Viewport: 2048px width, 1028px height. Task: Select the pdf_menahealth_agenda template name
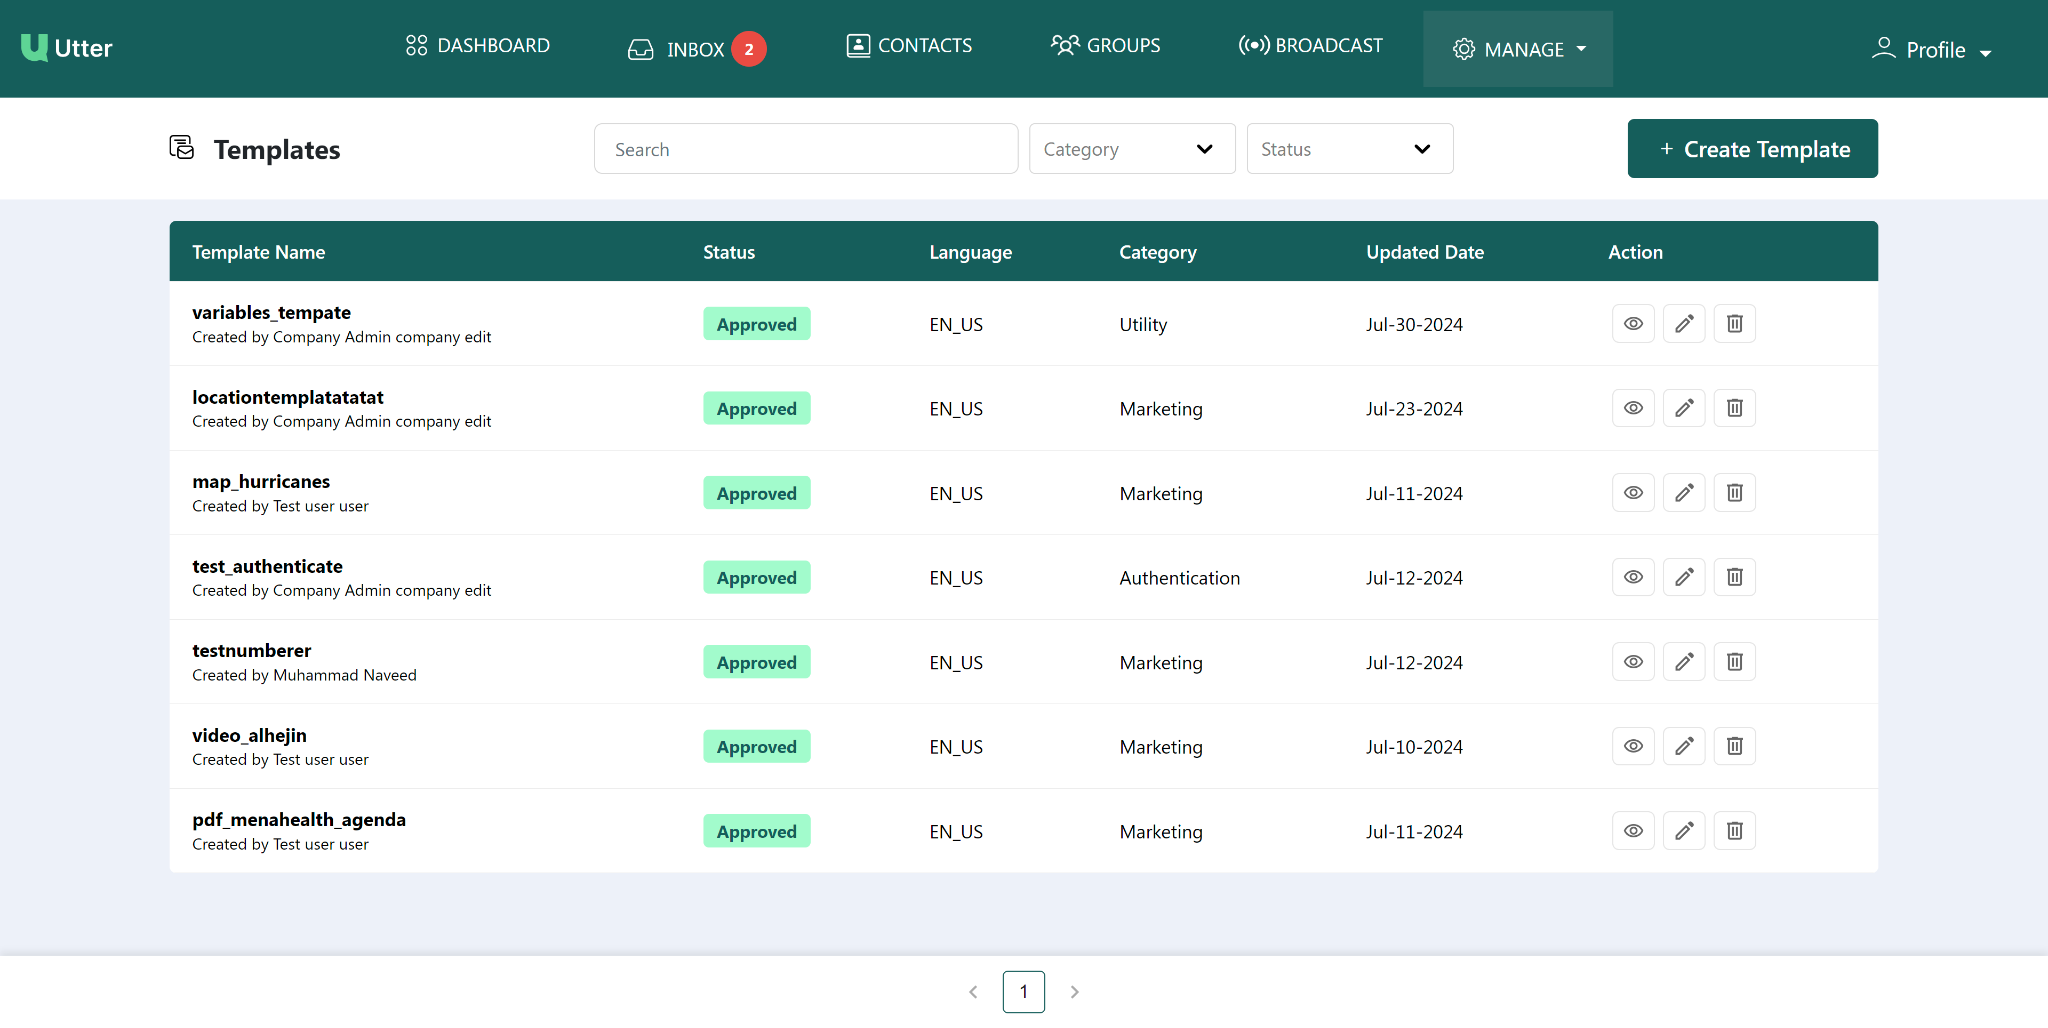point(299,819)
